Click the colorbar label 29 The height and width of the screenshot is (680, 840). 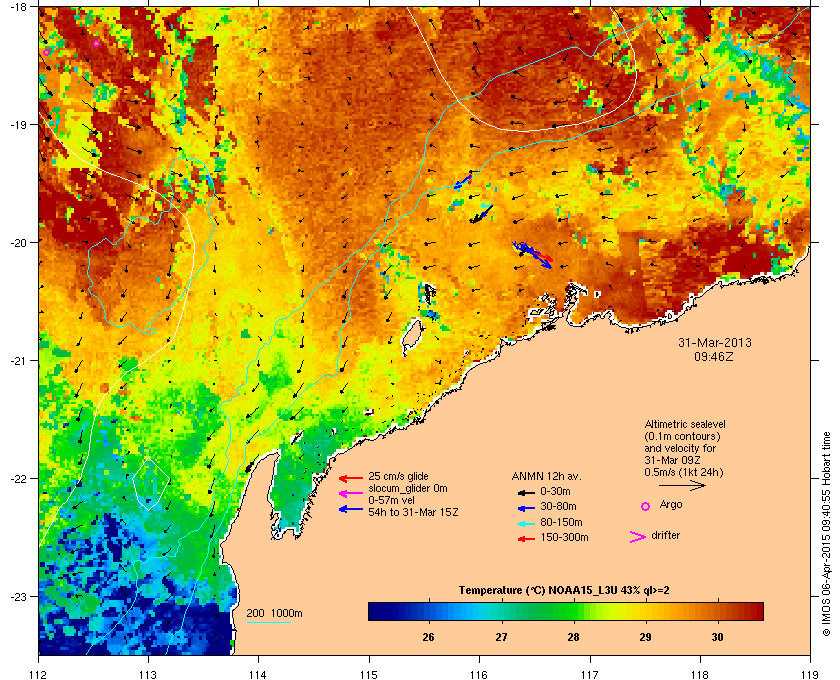click(x=646, y=637)
